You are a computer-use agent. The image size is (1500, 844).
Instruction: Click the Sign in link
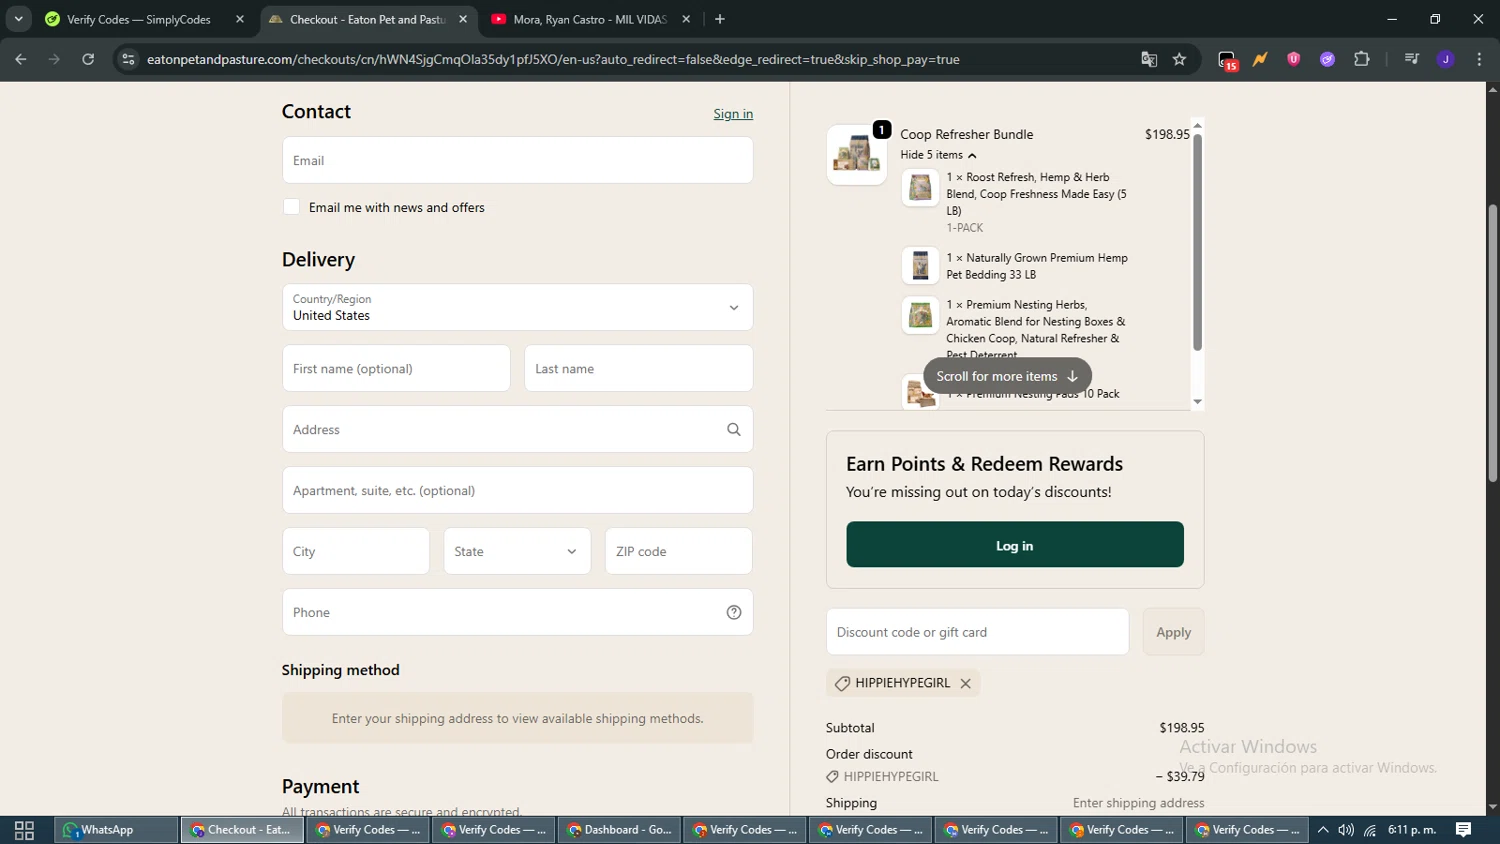(x=733, y=114)
